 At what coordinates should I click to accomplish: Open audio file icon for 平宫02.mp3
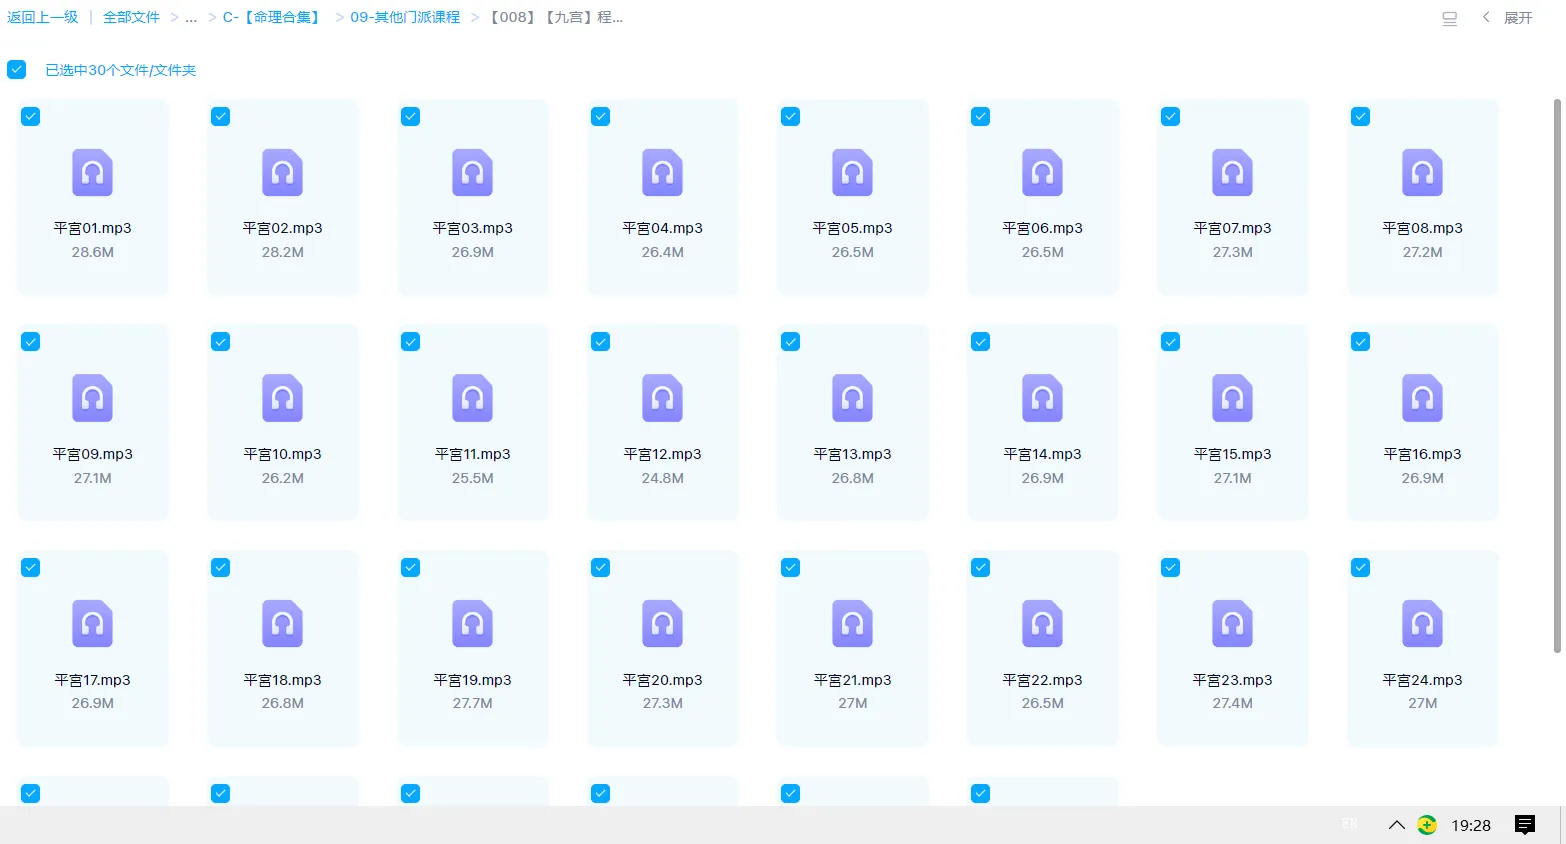coord(282,173)
